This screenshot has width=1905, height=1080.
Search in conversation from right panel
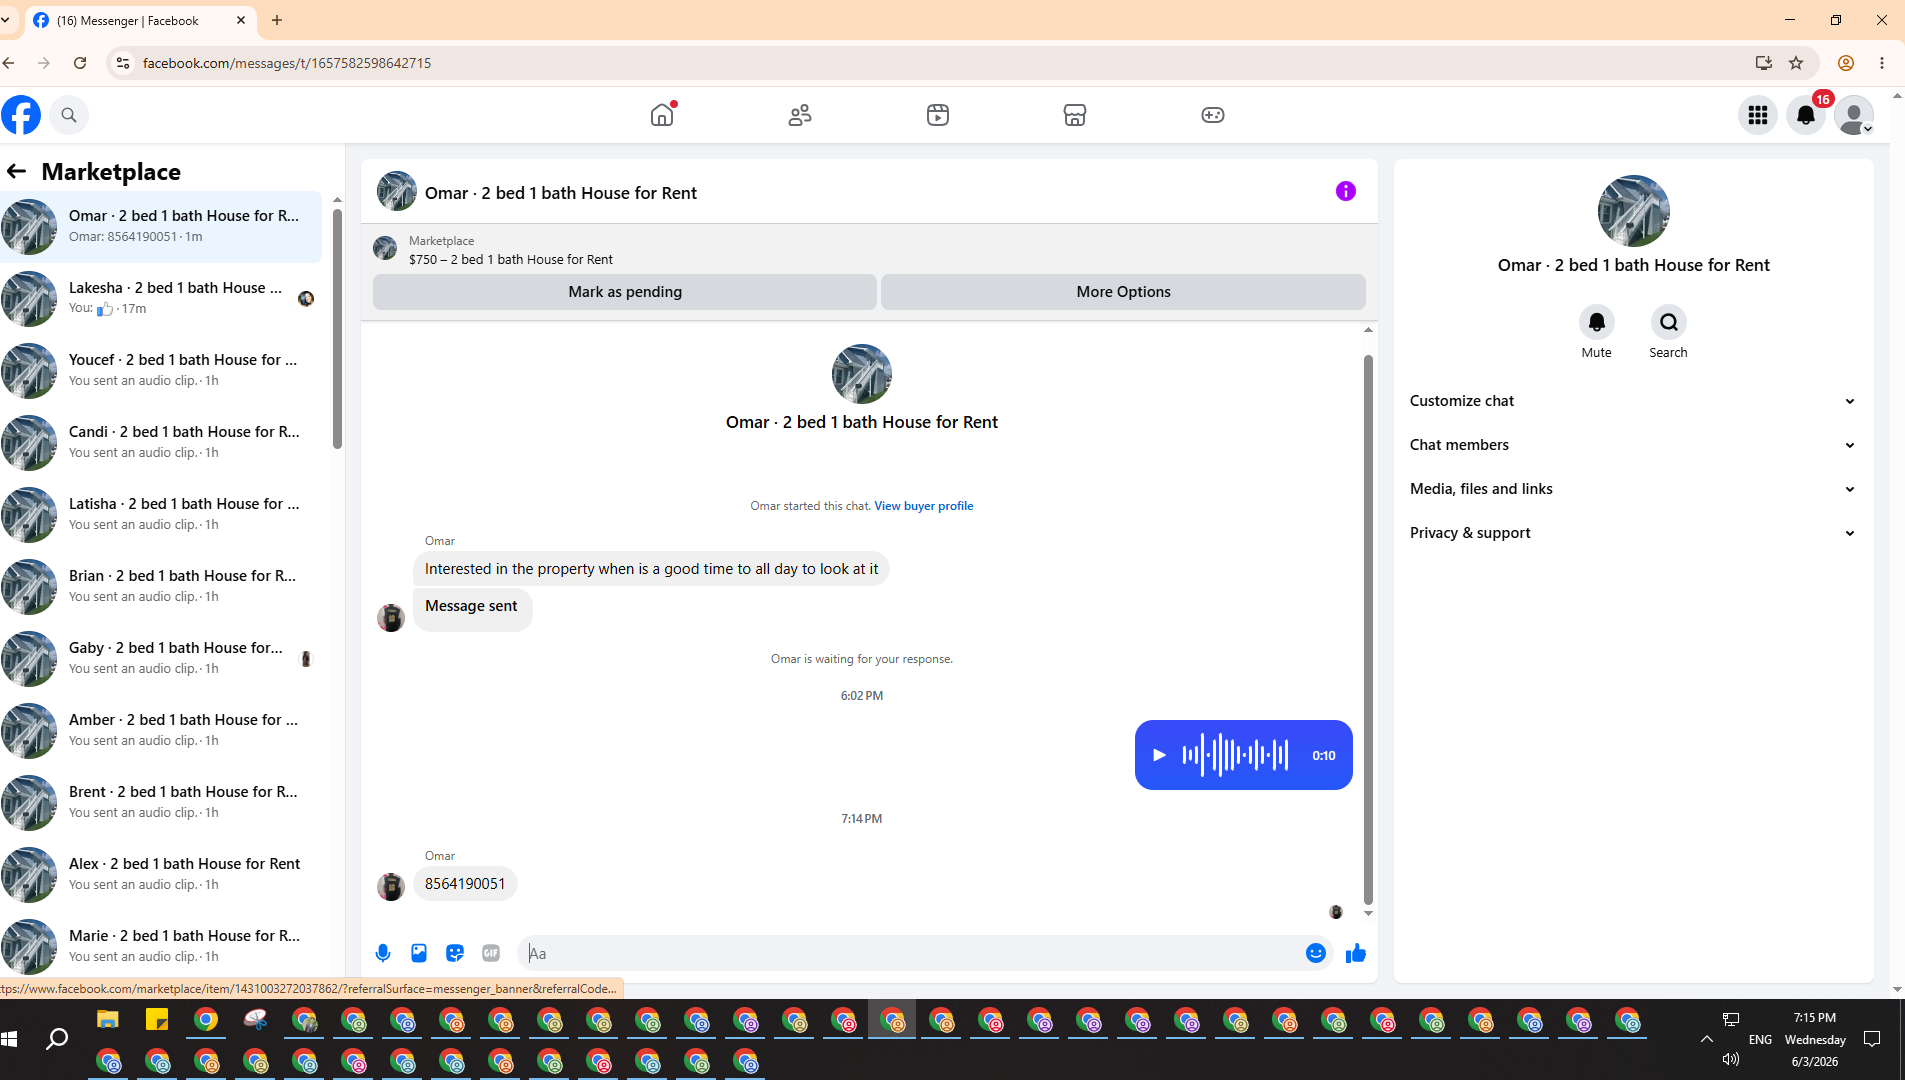(1668, 322)
